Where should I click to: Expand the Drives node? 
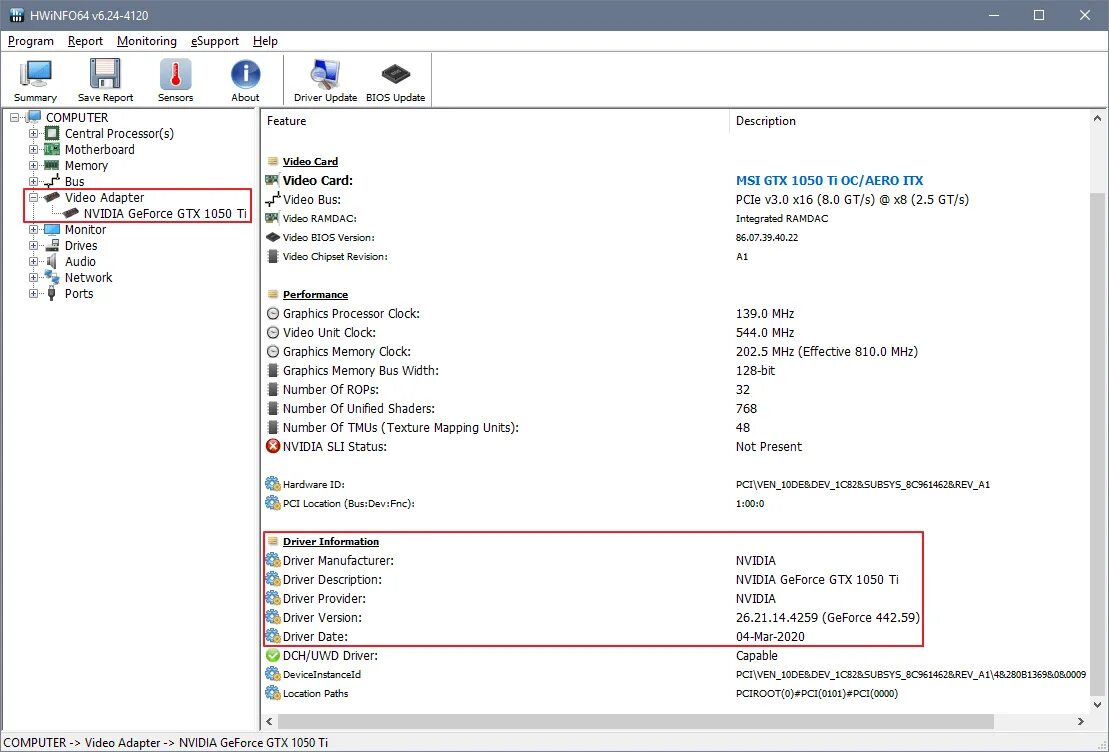click(x=33, y=245)
